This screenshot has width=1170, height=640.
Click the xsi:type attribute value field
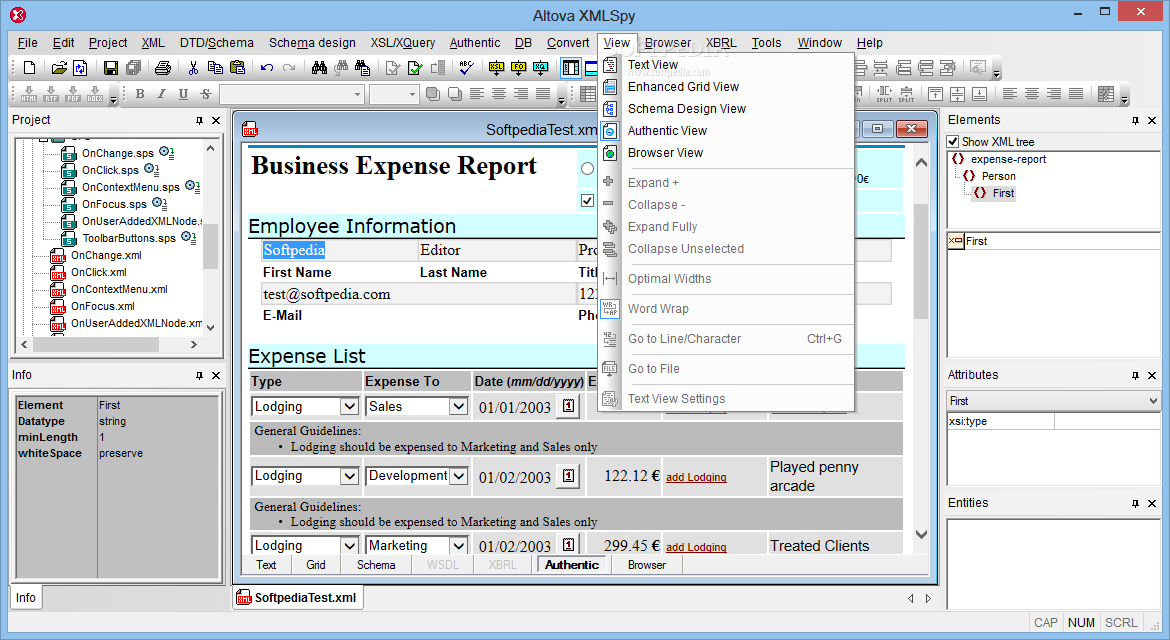point(1107,421)
